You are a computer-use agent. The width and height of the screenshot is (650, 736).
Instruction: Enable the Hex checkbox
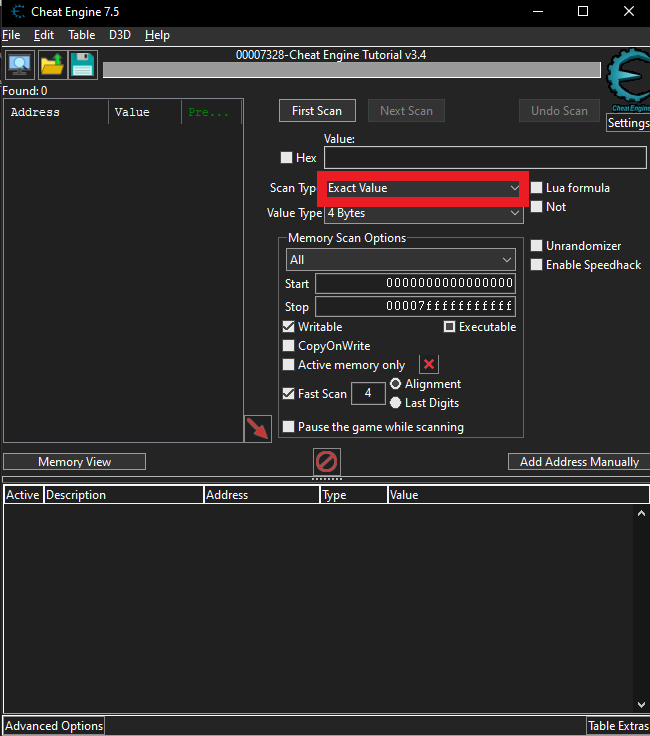tap(287, 158)
